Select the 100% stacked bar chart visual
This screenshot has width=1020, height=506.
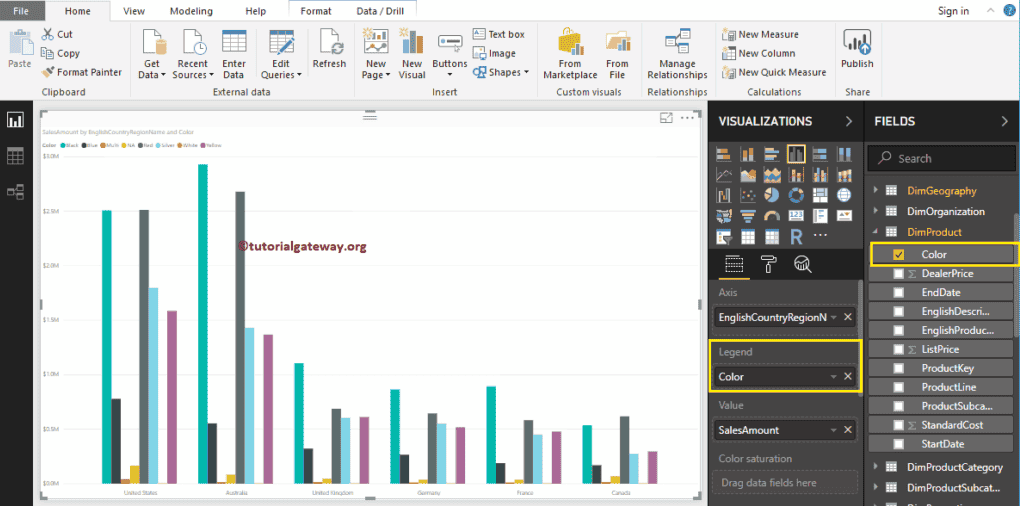(820, 155)
